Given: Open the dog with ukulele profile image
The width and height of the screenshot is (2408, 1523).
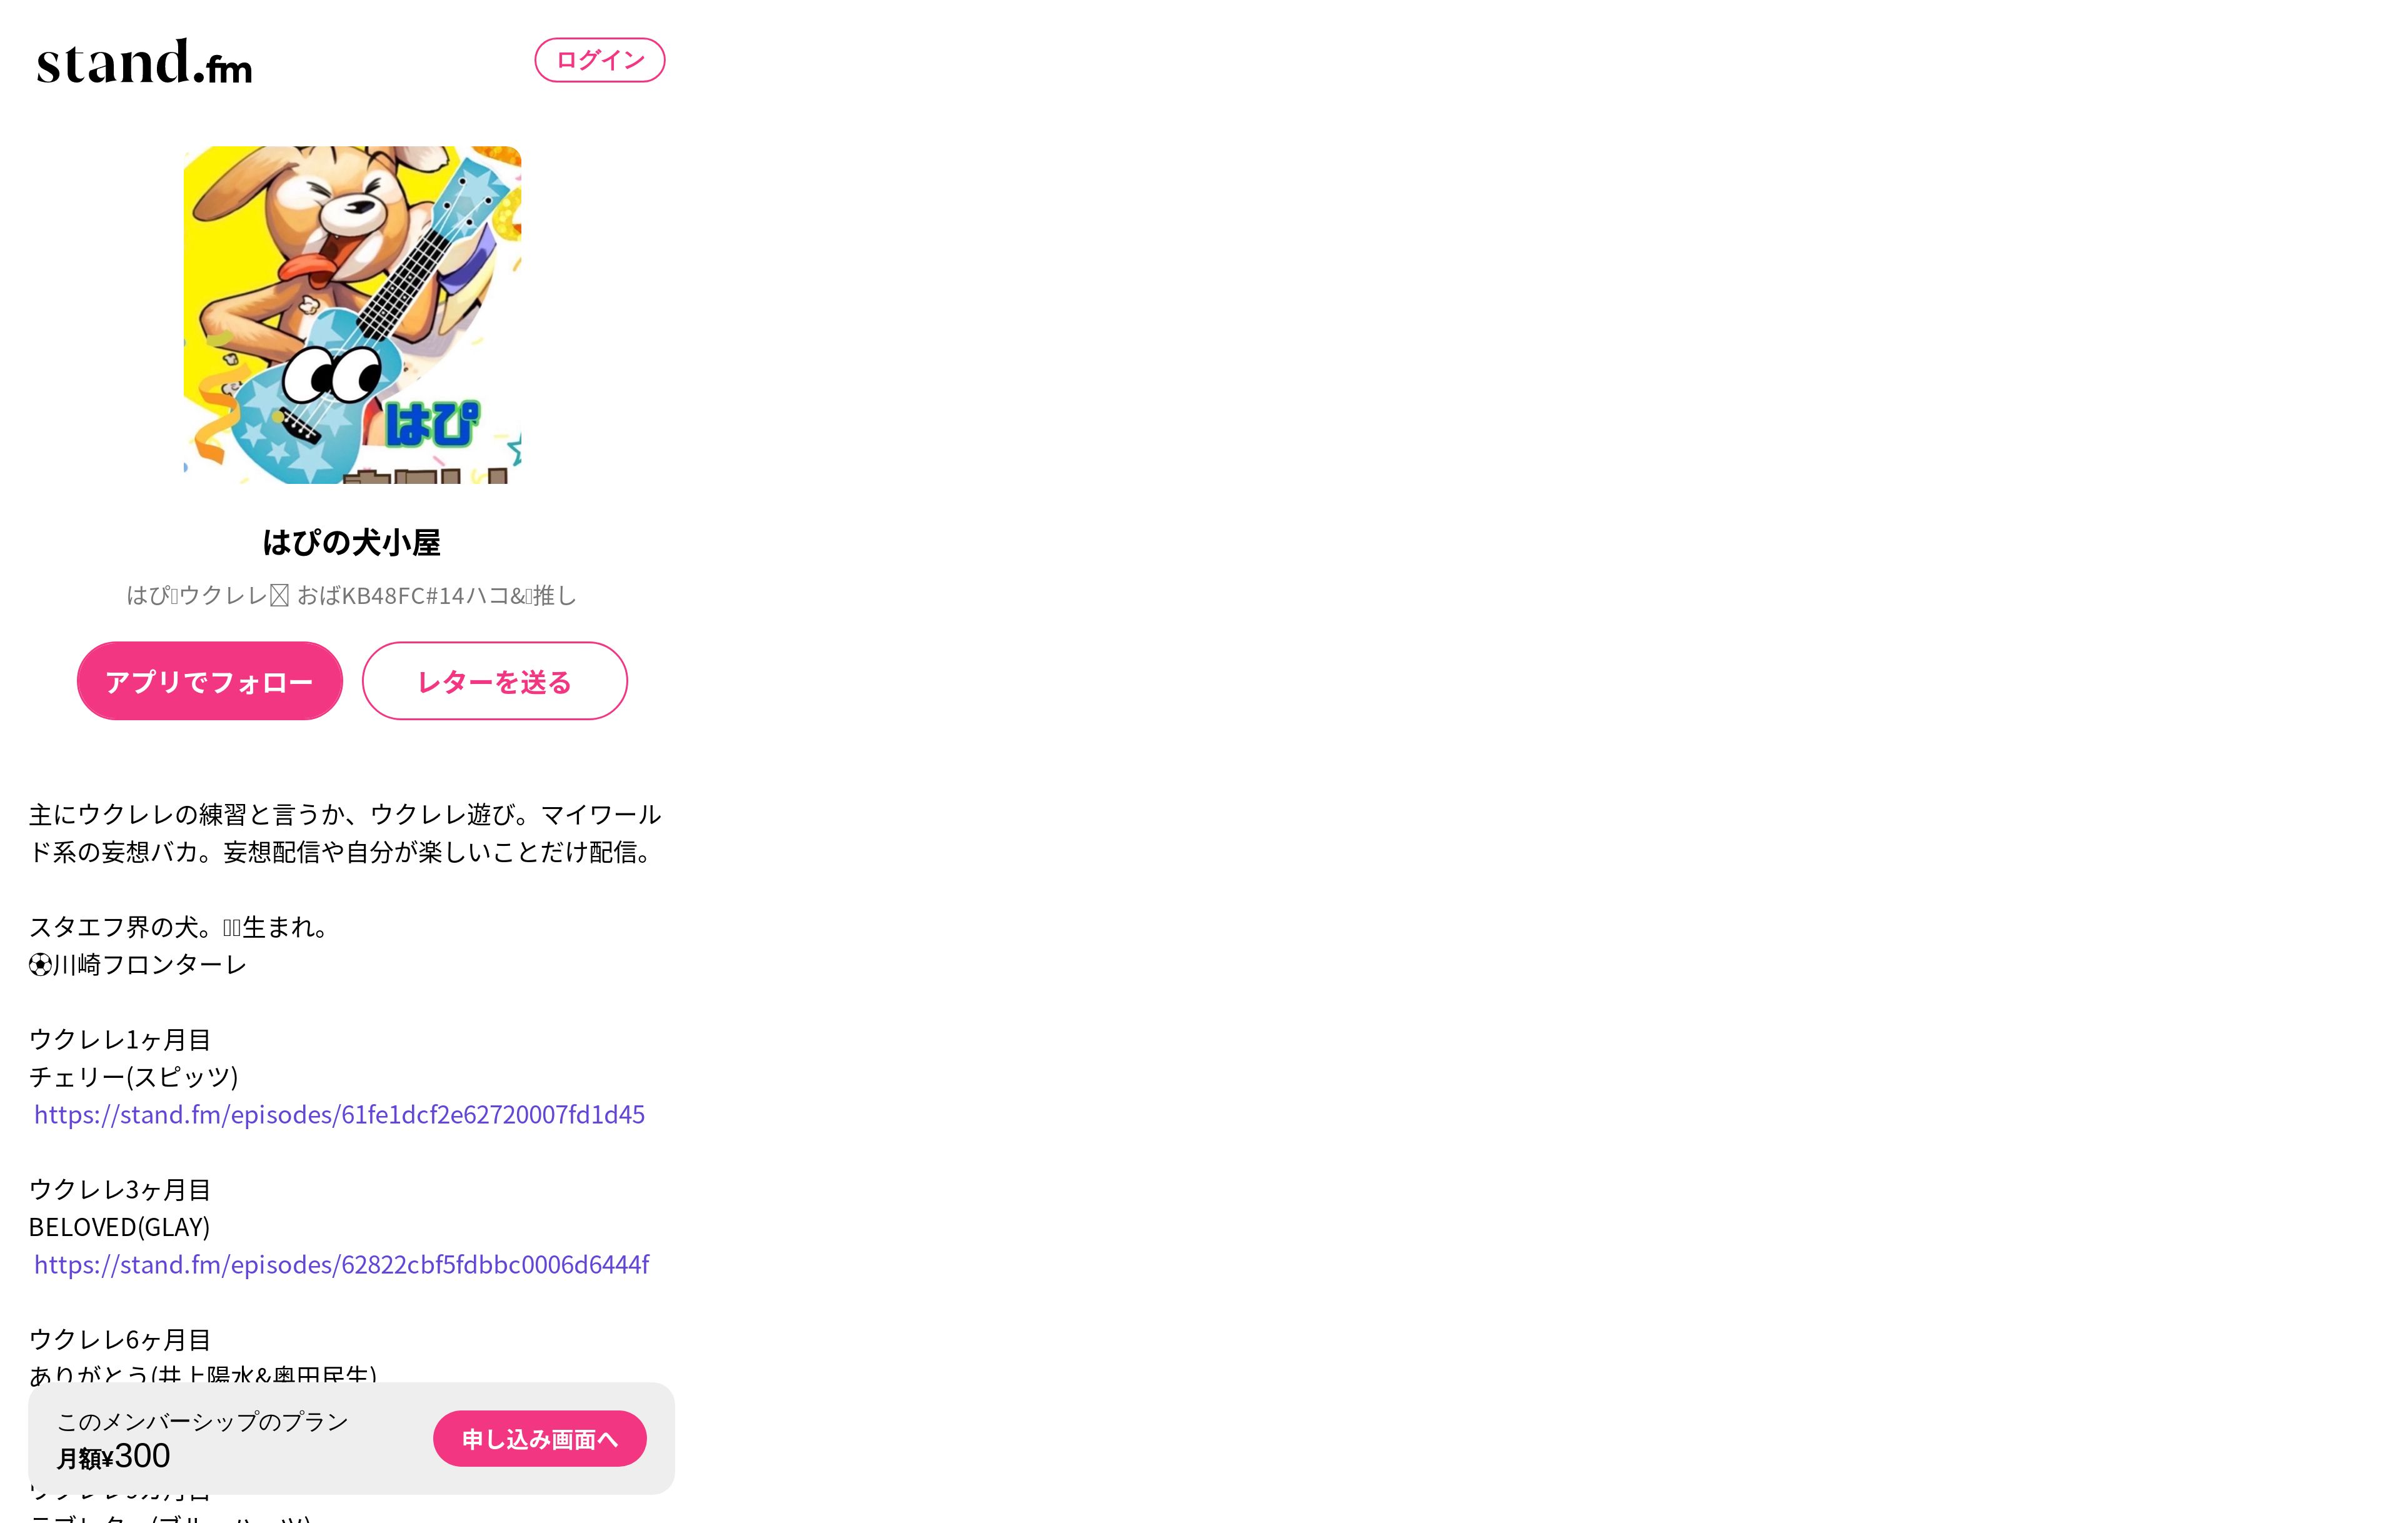Looking at the screenshot, I should [x=352, y=315].
